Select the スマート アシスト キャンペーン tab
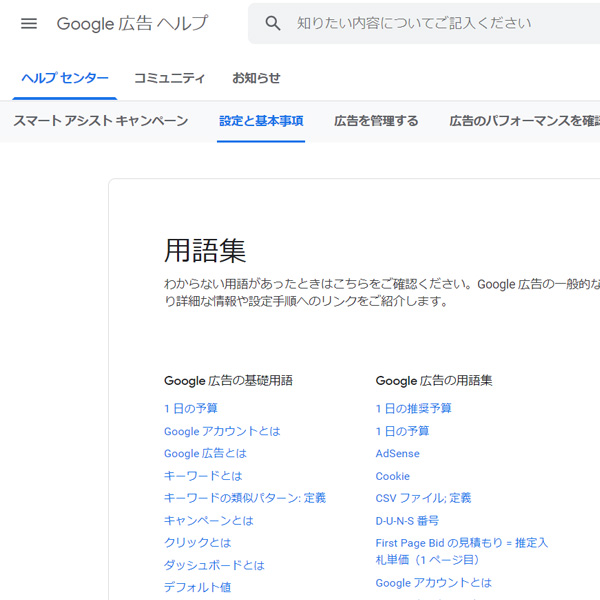The width and height of the screenshot is (600, 600). pyautogui.click(x=101, y=121)
